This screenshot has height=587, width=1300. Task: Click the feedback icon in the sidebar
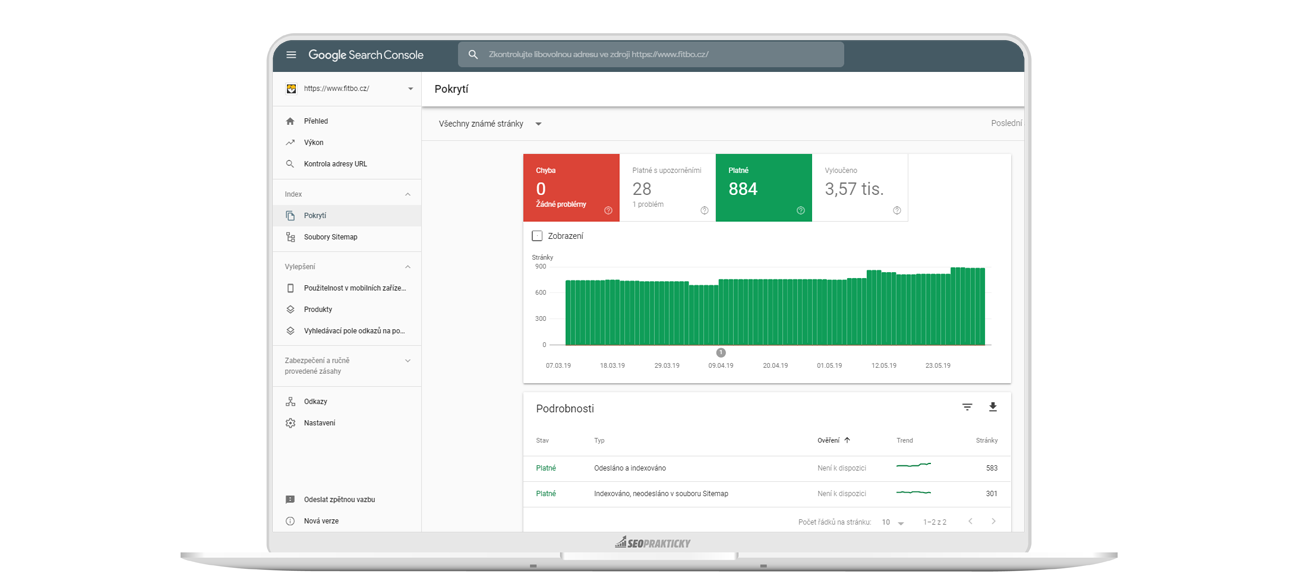290,500
